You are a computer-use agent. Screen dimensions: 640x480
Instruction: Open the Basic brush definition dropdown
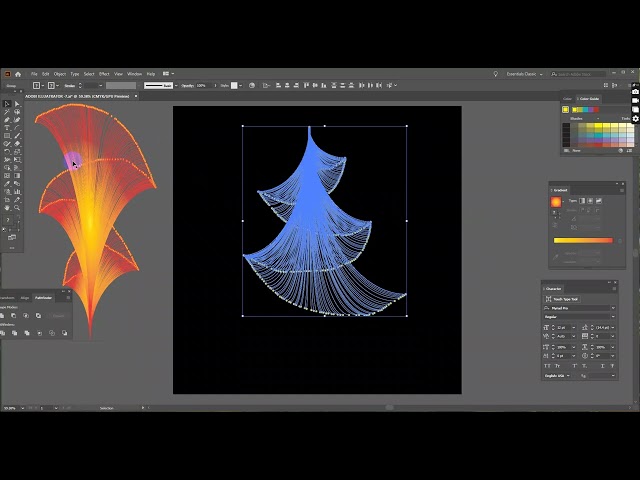tap(176, 85)
